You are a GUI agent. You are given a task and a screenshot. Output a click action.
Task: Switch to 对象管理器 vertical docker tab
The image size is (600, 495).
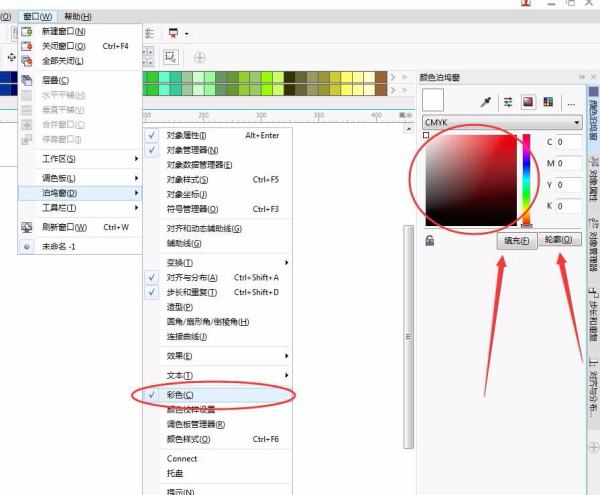click(x=593, y=244)
